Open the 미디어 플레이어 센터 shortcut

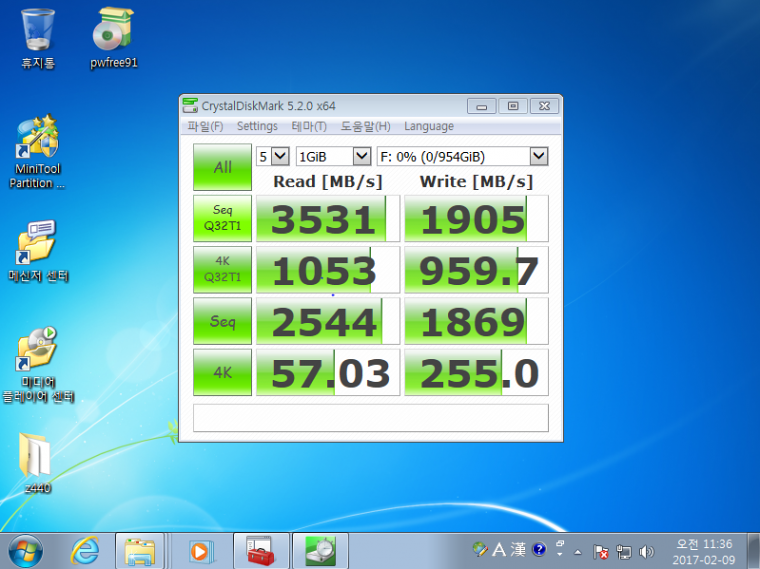[38, 364]
